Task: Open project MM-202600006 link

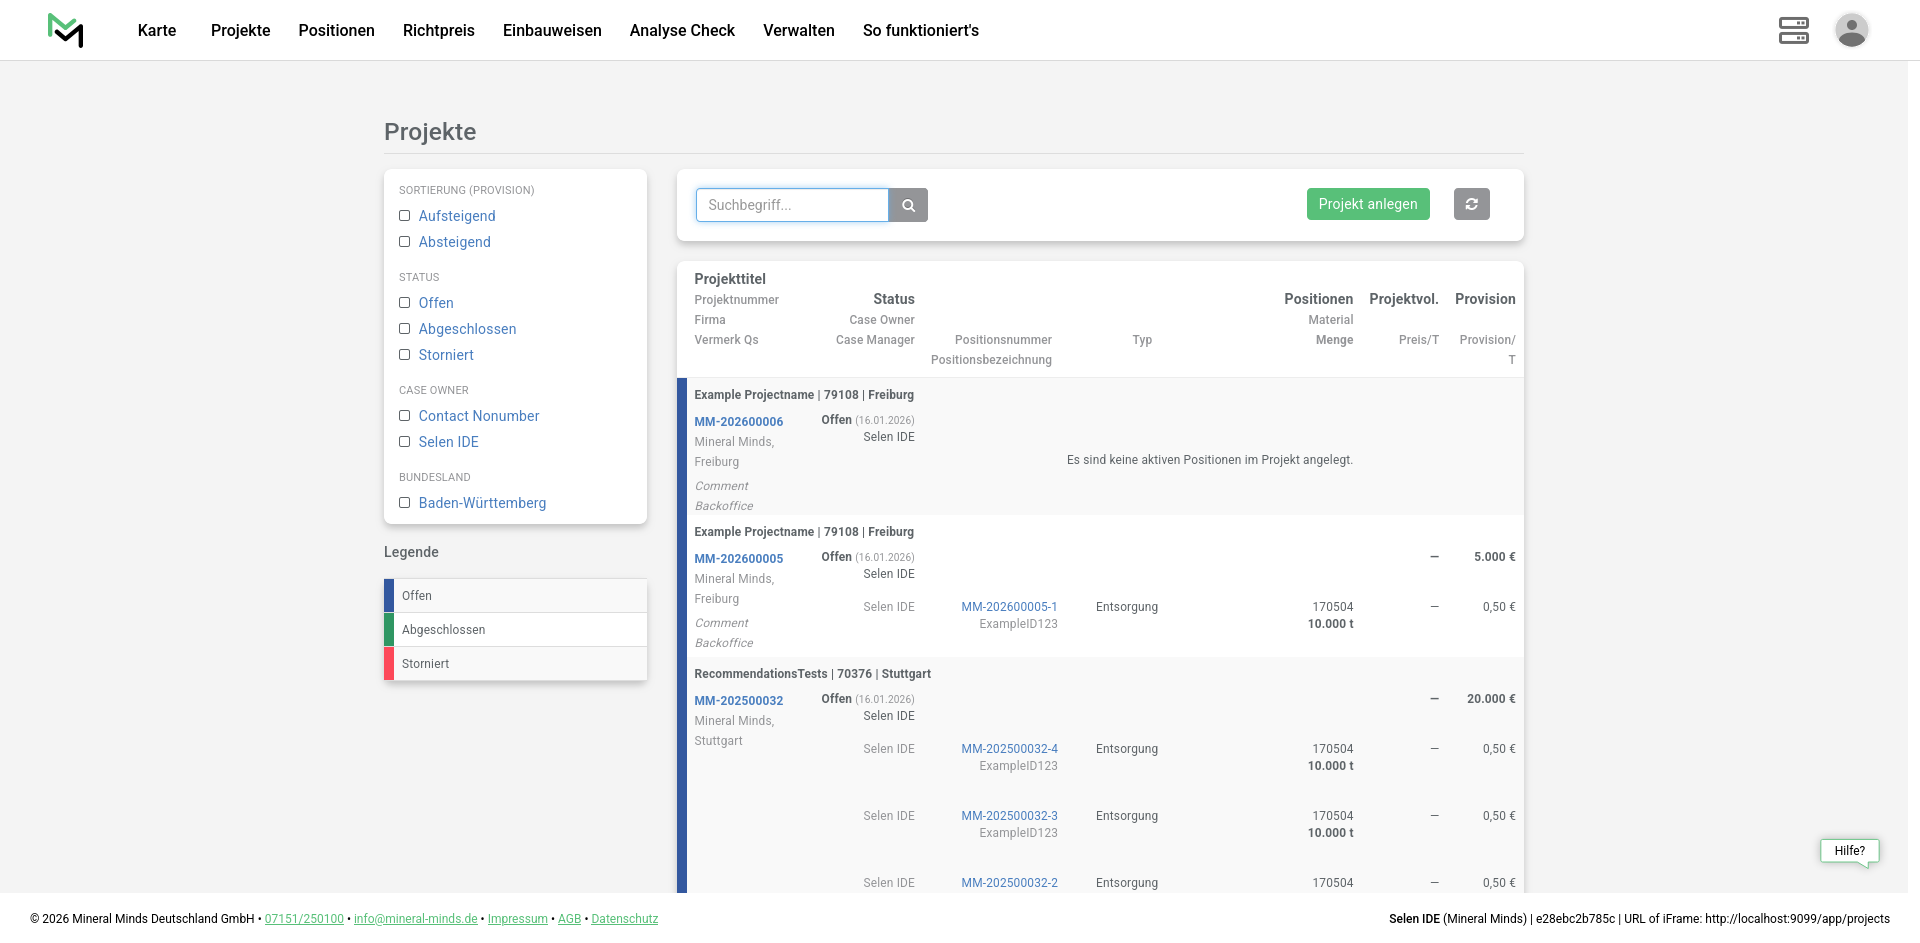Action: [738, 422]
